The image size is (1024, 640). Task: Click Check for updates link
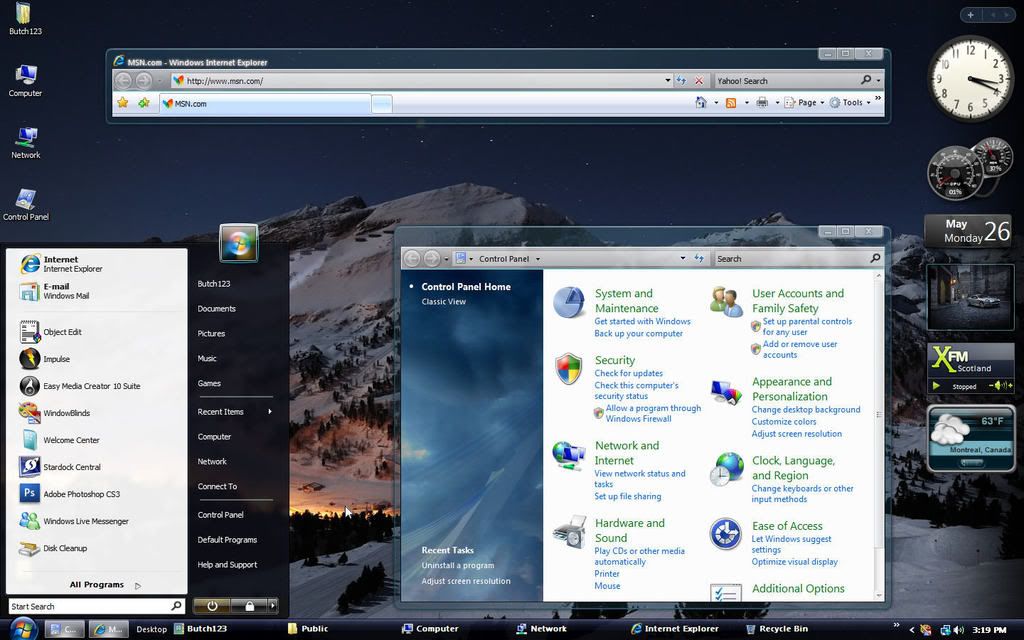pyautogui.click(x=628, y=373)
